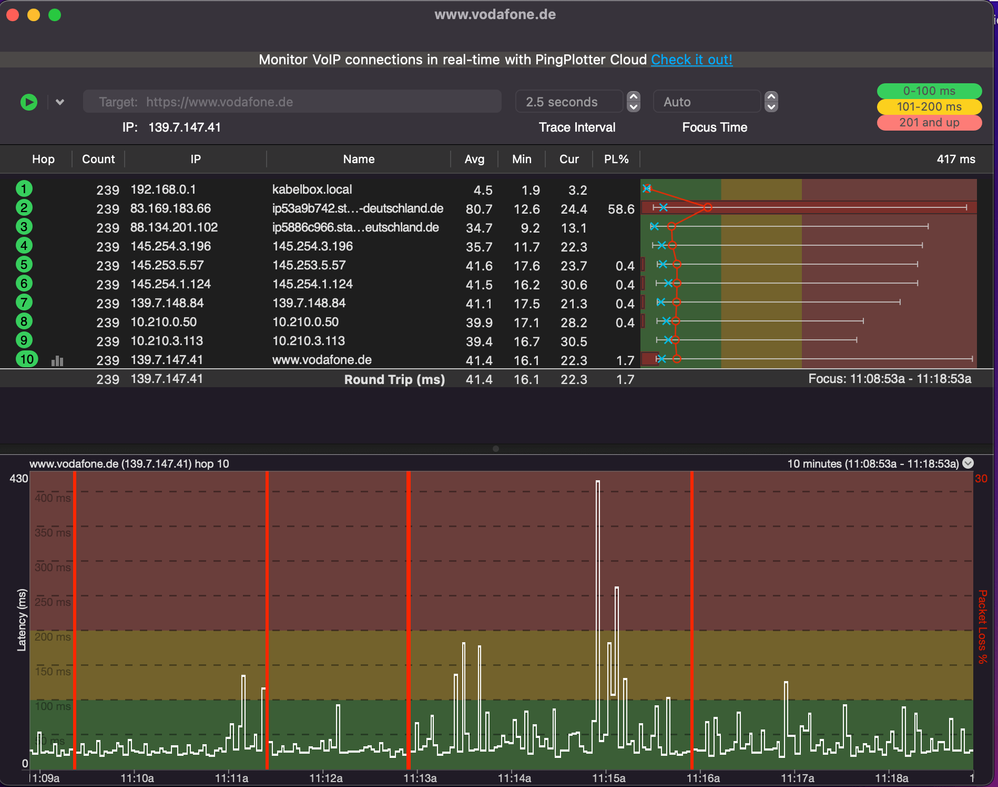The width and height of the screenshot is (998, 787).
Task: Open the Auto Focus Time combo box
Action: coord(706,102)
